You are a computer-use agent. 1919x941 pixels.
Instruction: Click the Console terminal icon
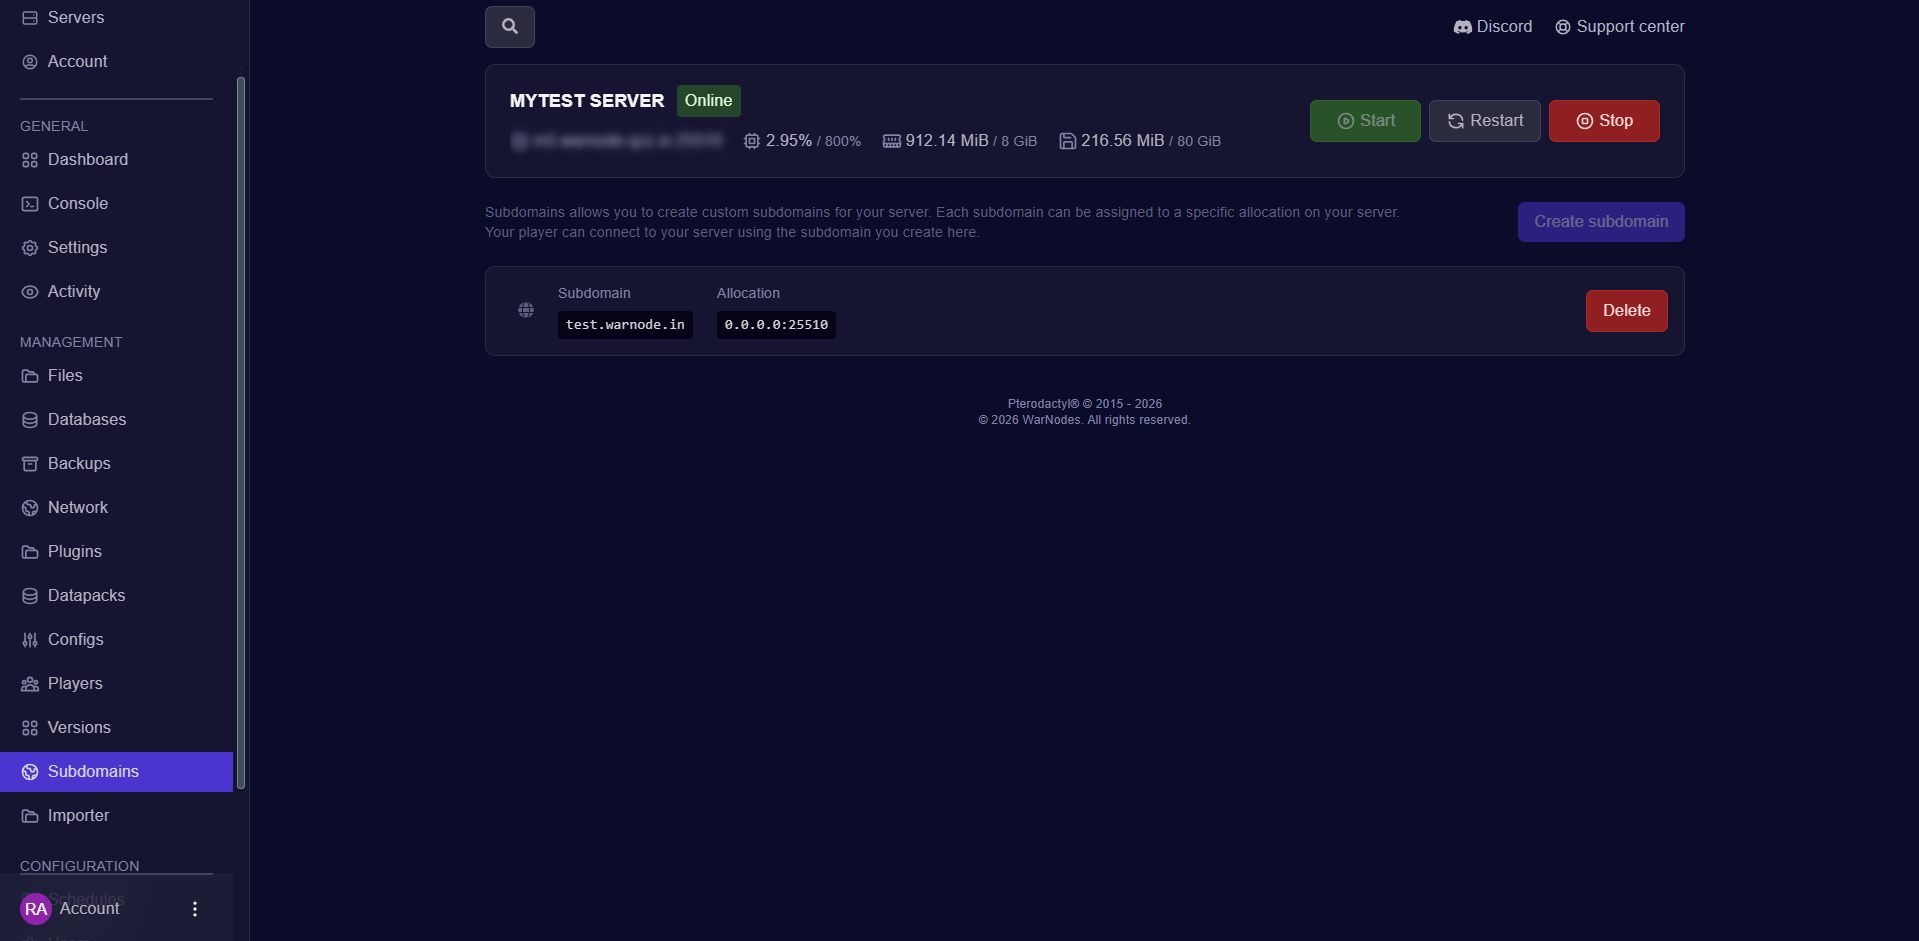point(30,204)
